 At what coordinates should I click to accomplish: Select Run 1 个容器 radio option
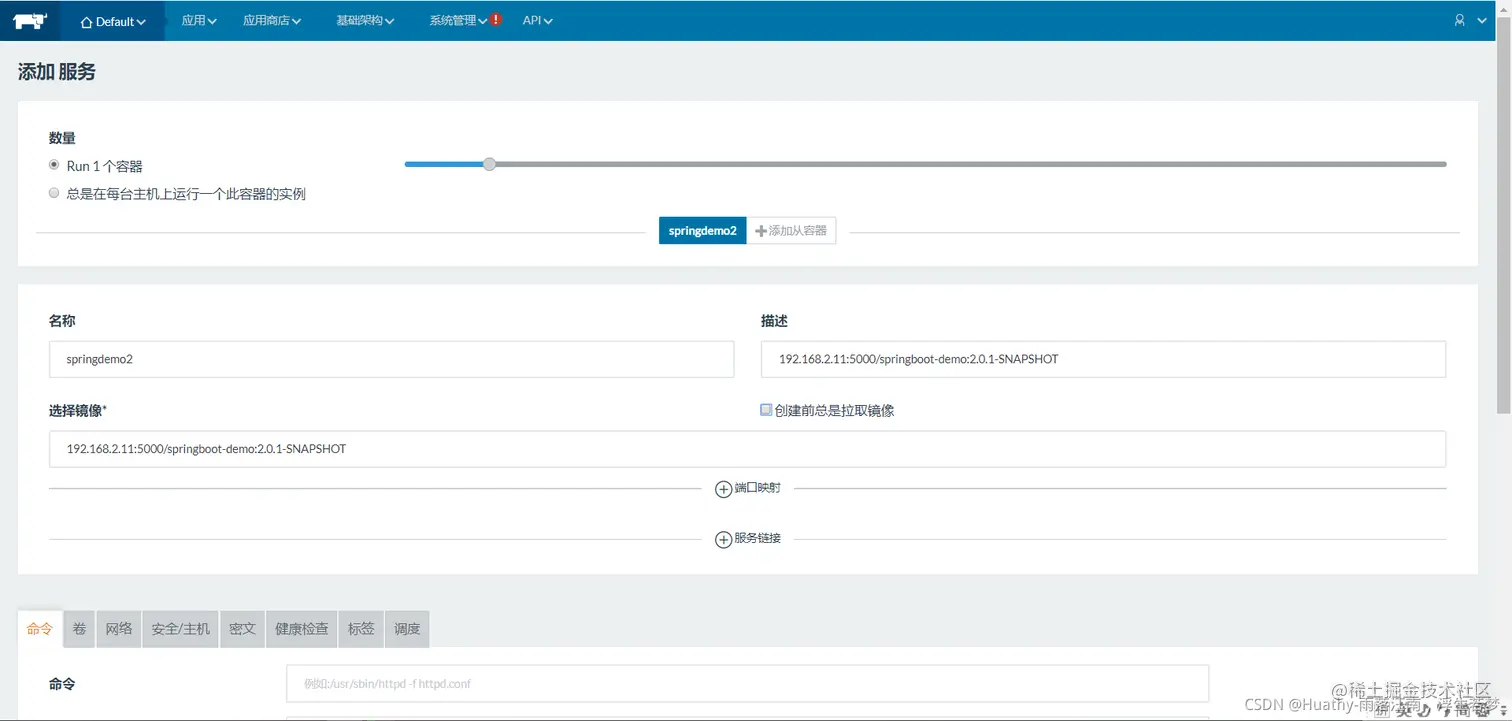pos(54,165)
